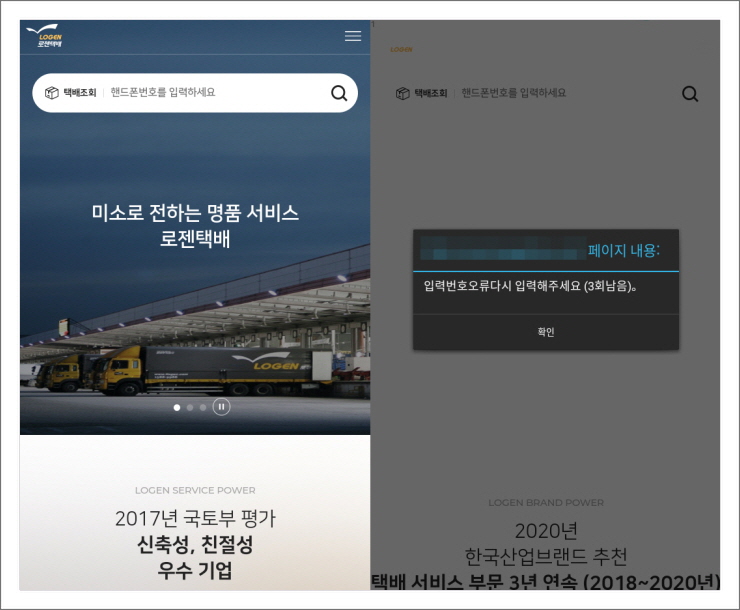Image resolution: width=740 pixels, height=610 pixels.
Task: Select the first carousel dot
Action: [177, 407]
